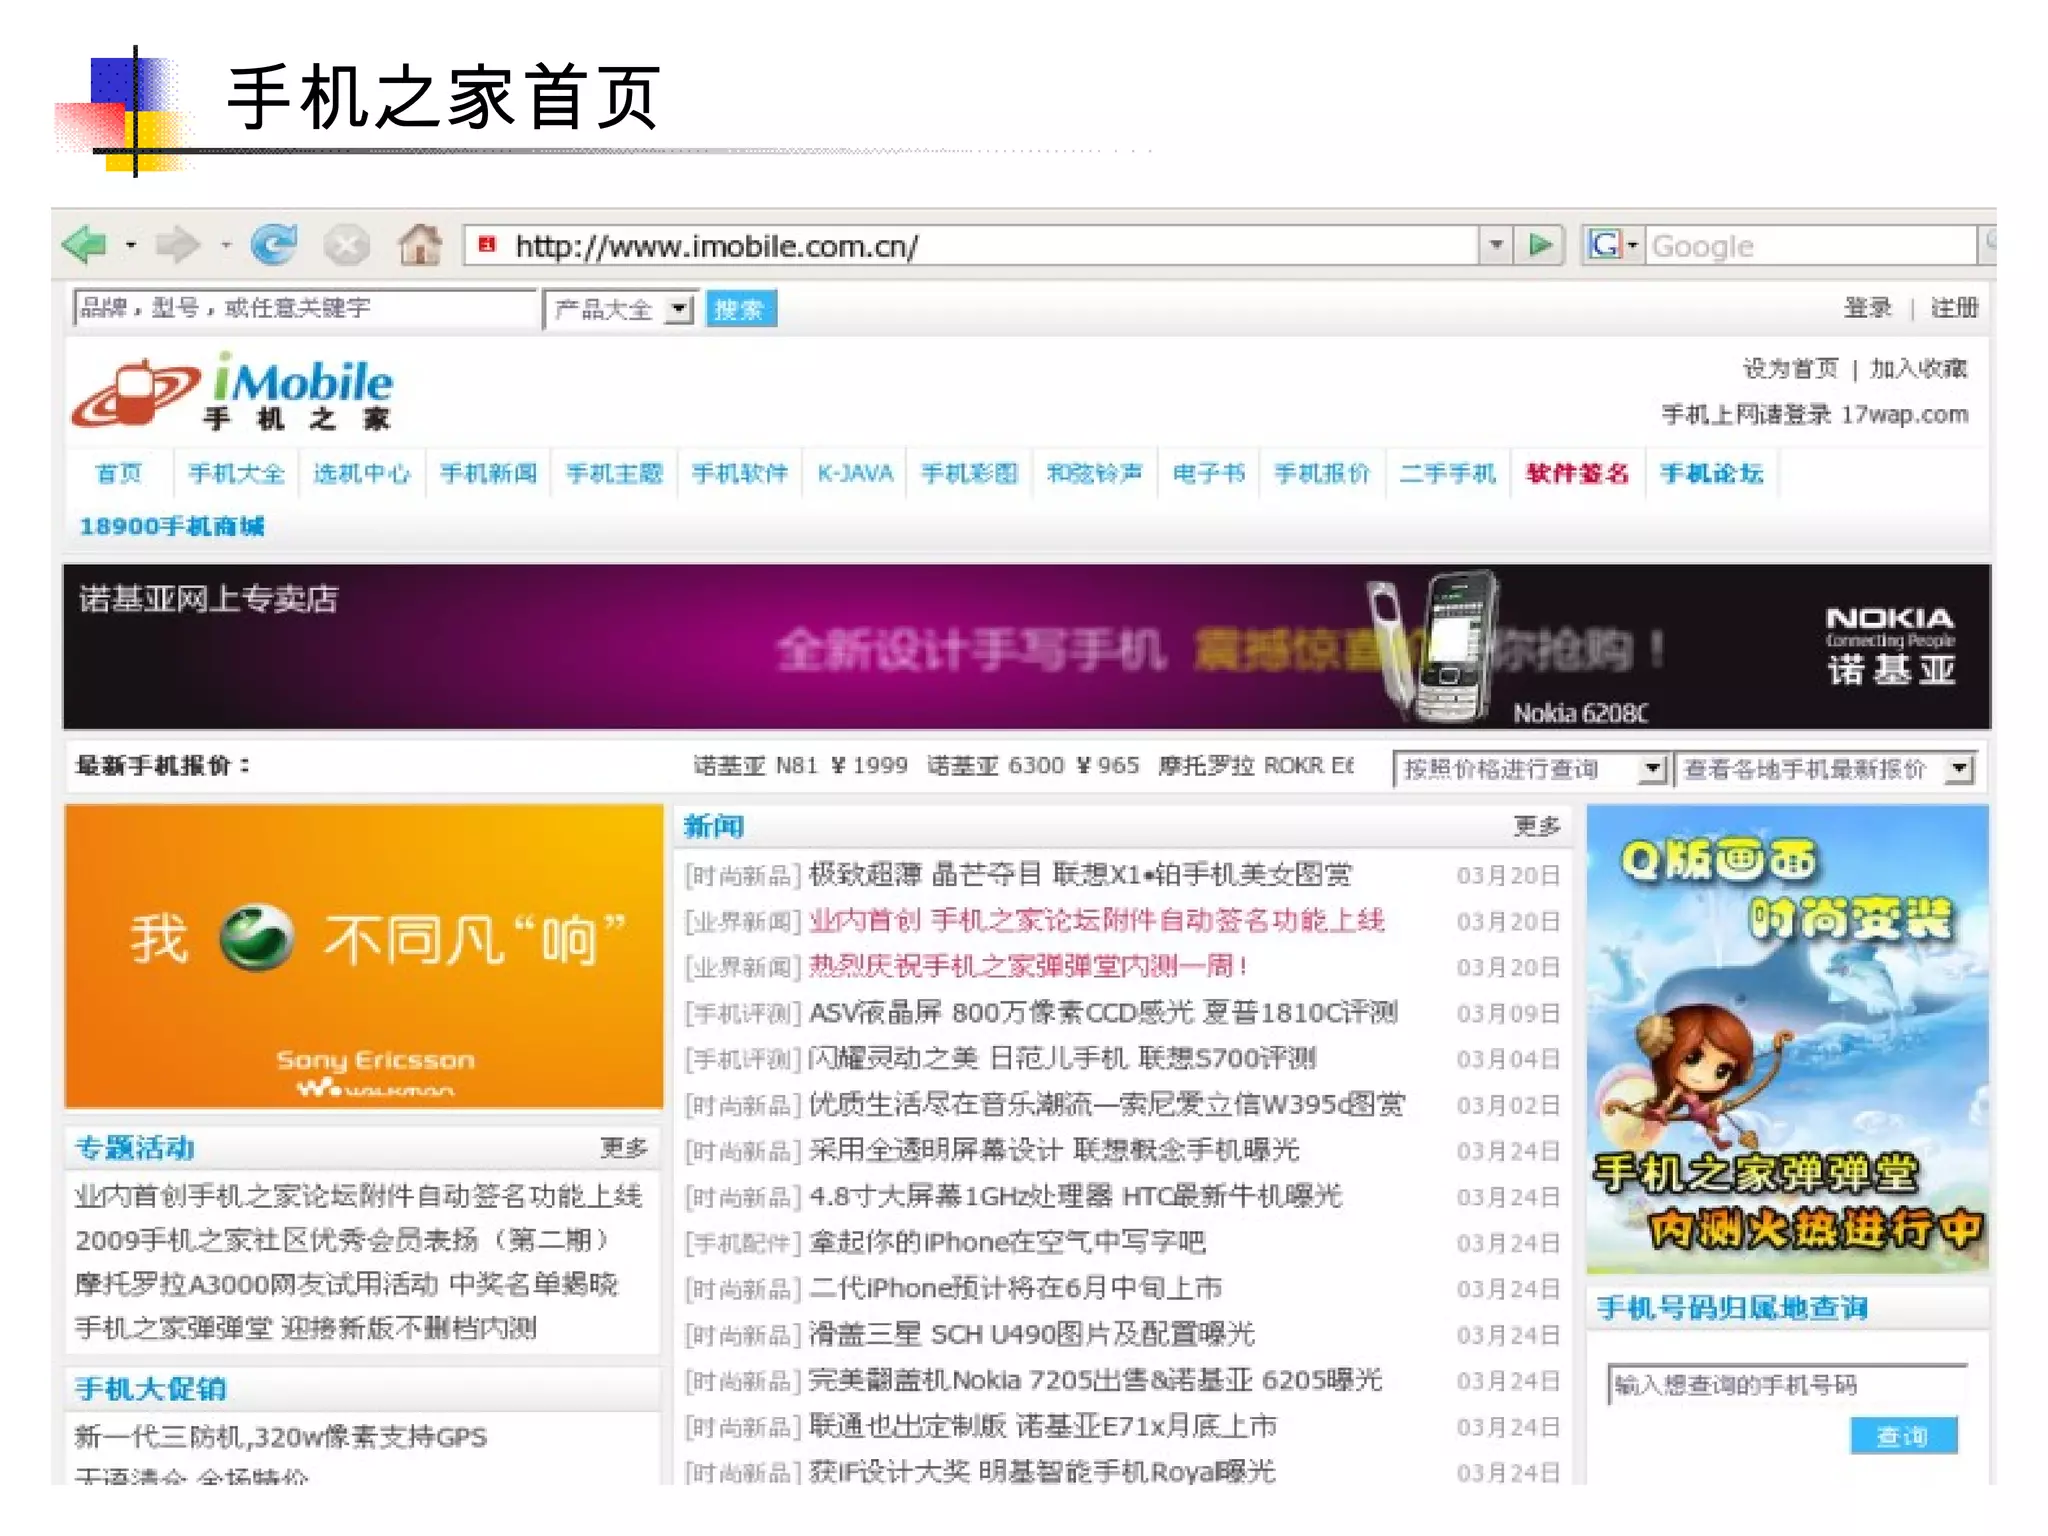Open news 极致超薄 晶芒夺目 联想X1
Screen dimensions: 2048x1536
tap(1080, 874)
